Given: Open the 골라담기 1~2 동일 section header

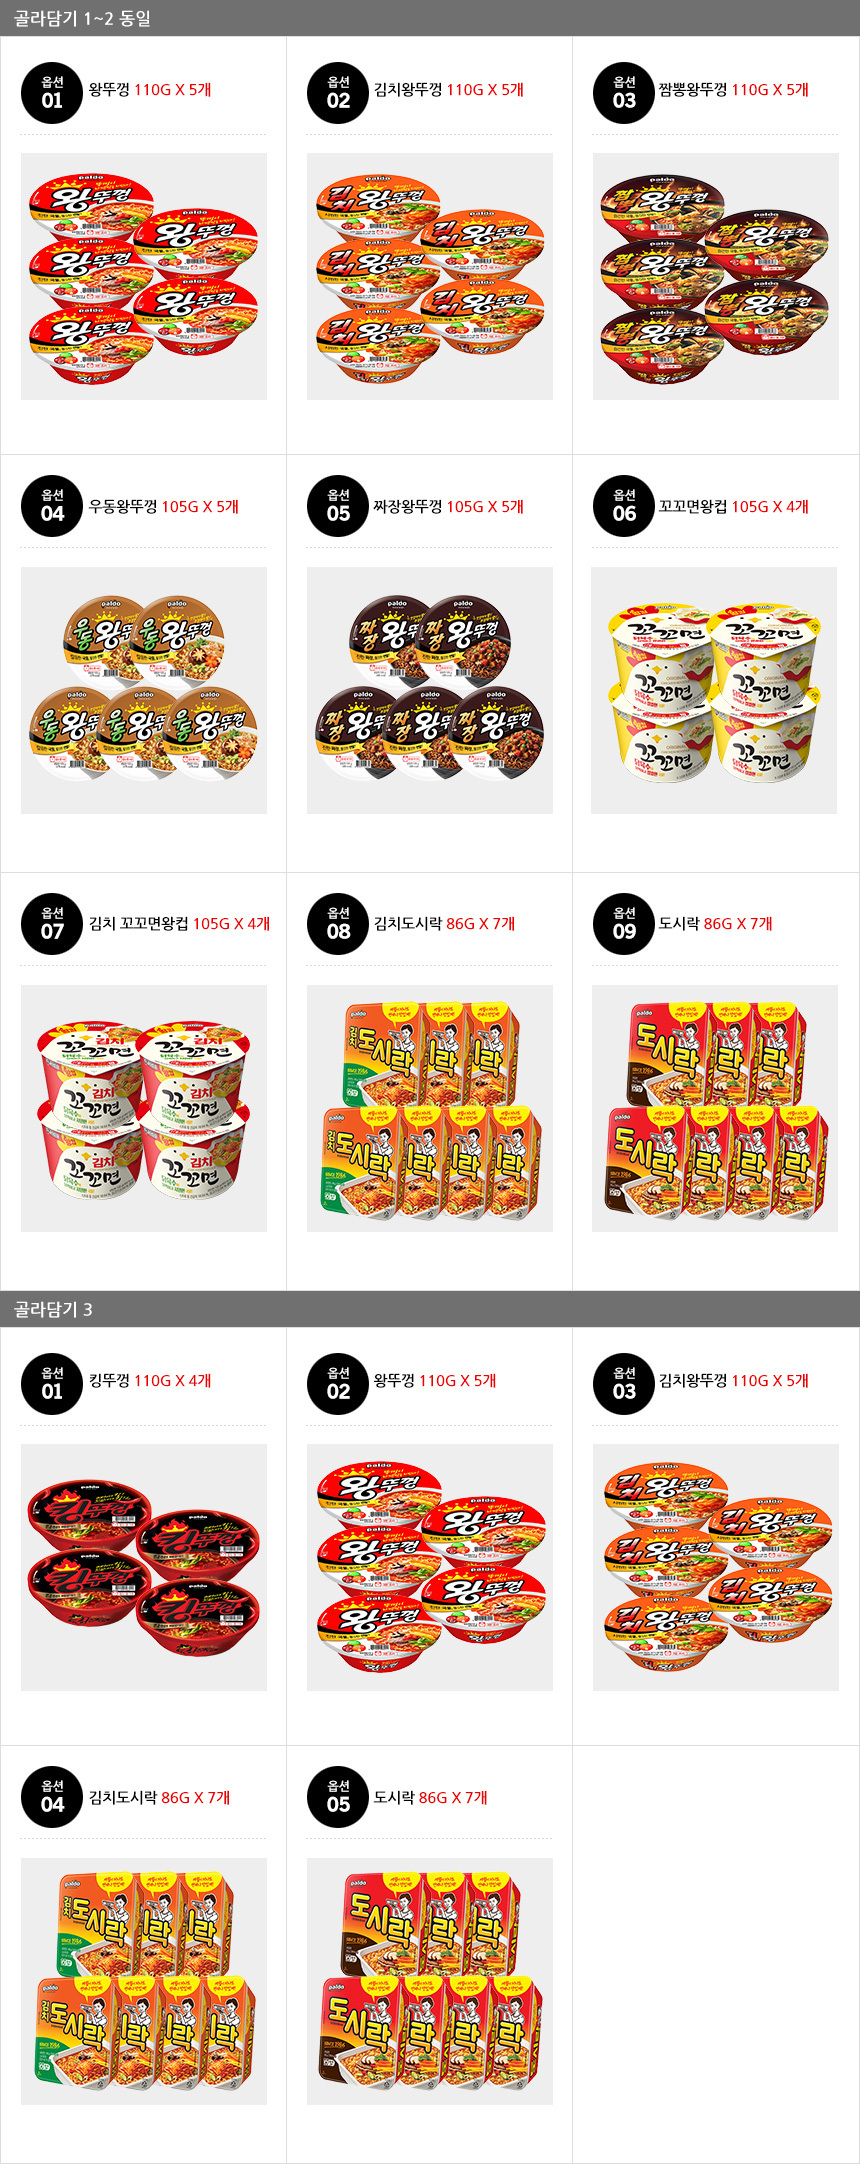Looking at the screenshot, I should tap(430, 18).
